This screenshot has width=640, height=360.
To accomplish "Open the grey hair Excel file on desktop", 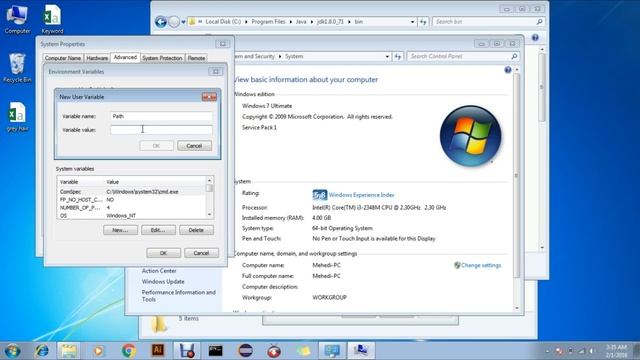I will click(17, 117).
